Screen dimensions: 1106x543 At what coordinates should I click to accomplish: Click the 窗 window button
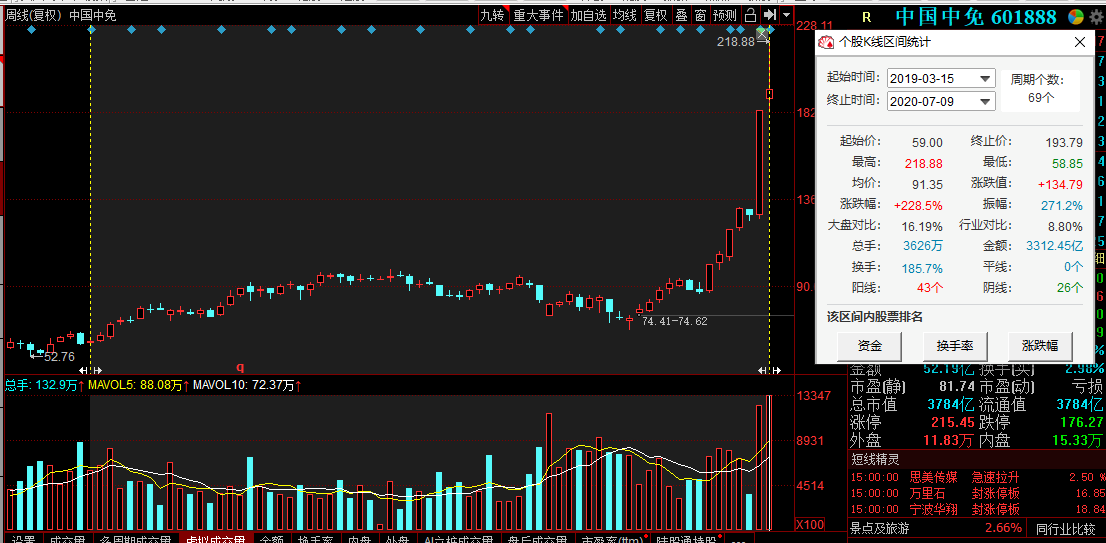[x=700, y=15]
